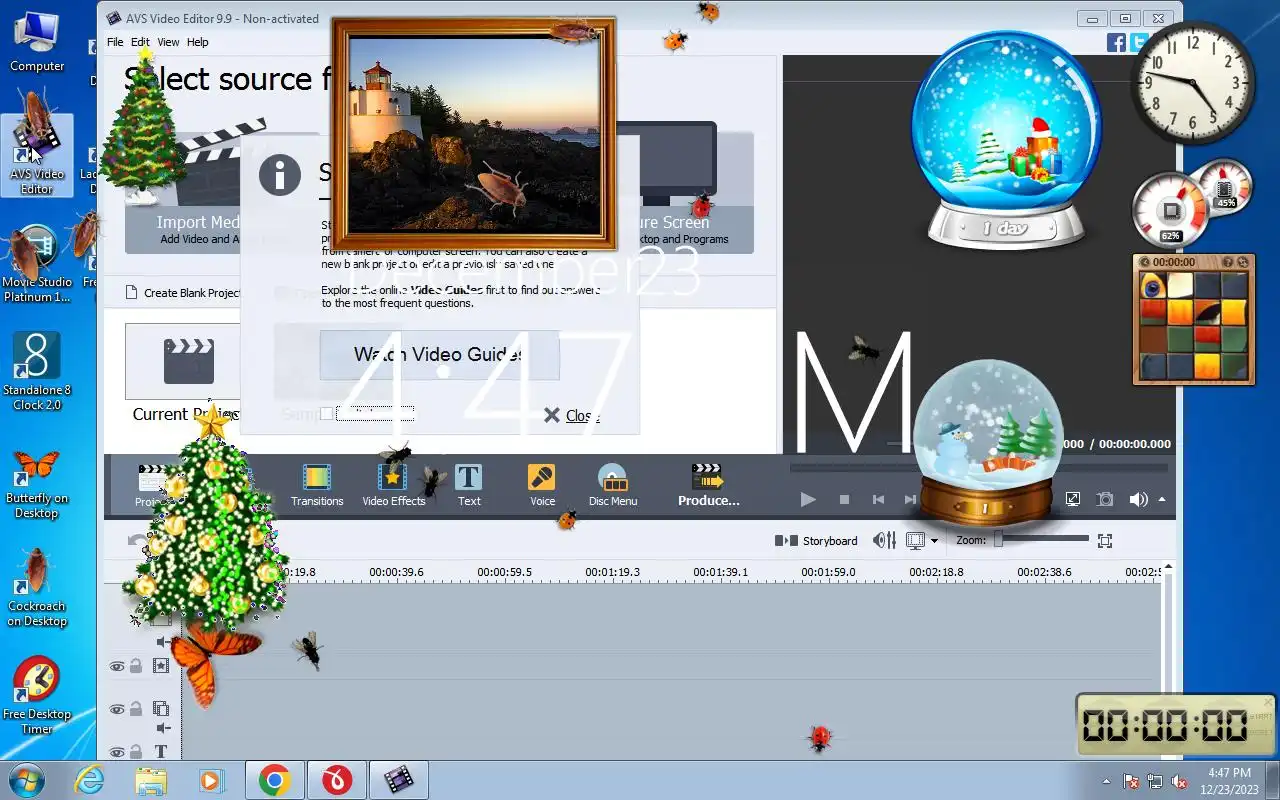The height and width of the screenshot is (800, 1280).
Task: Stop the preview playback
Action: pos(844,499)
